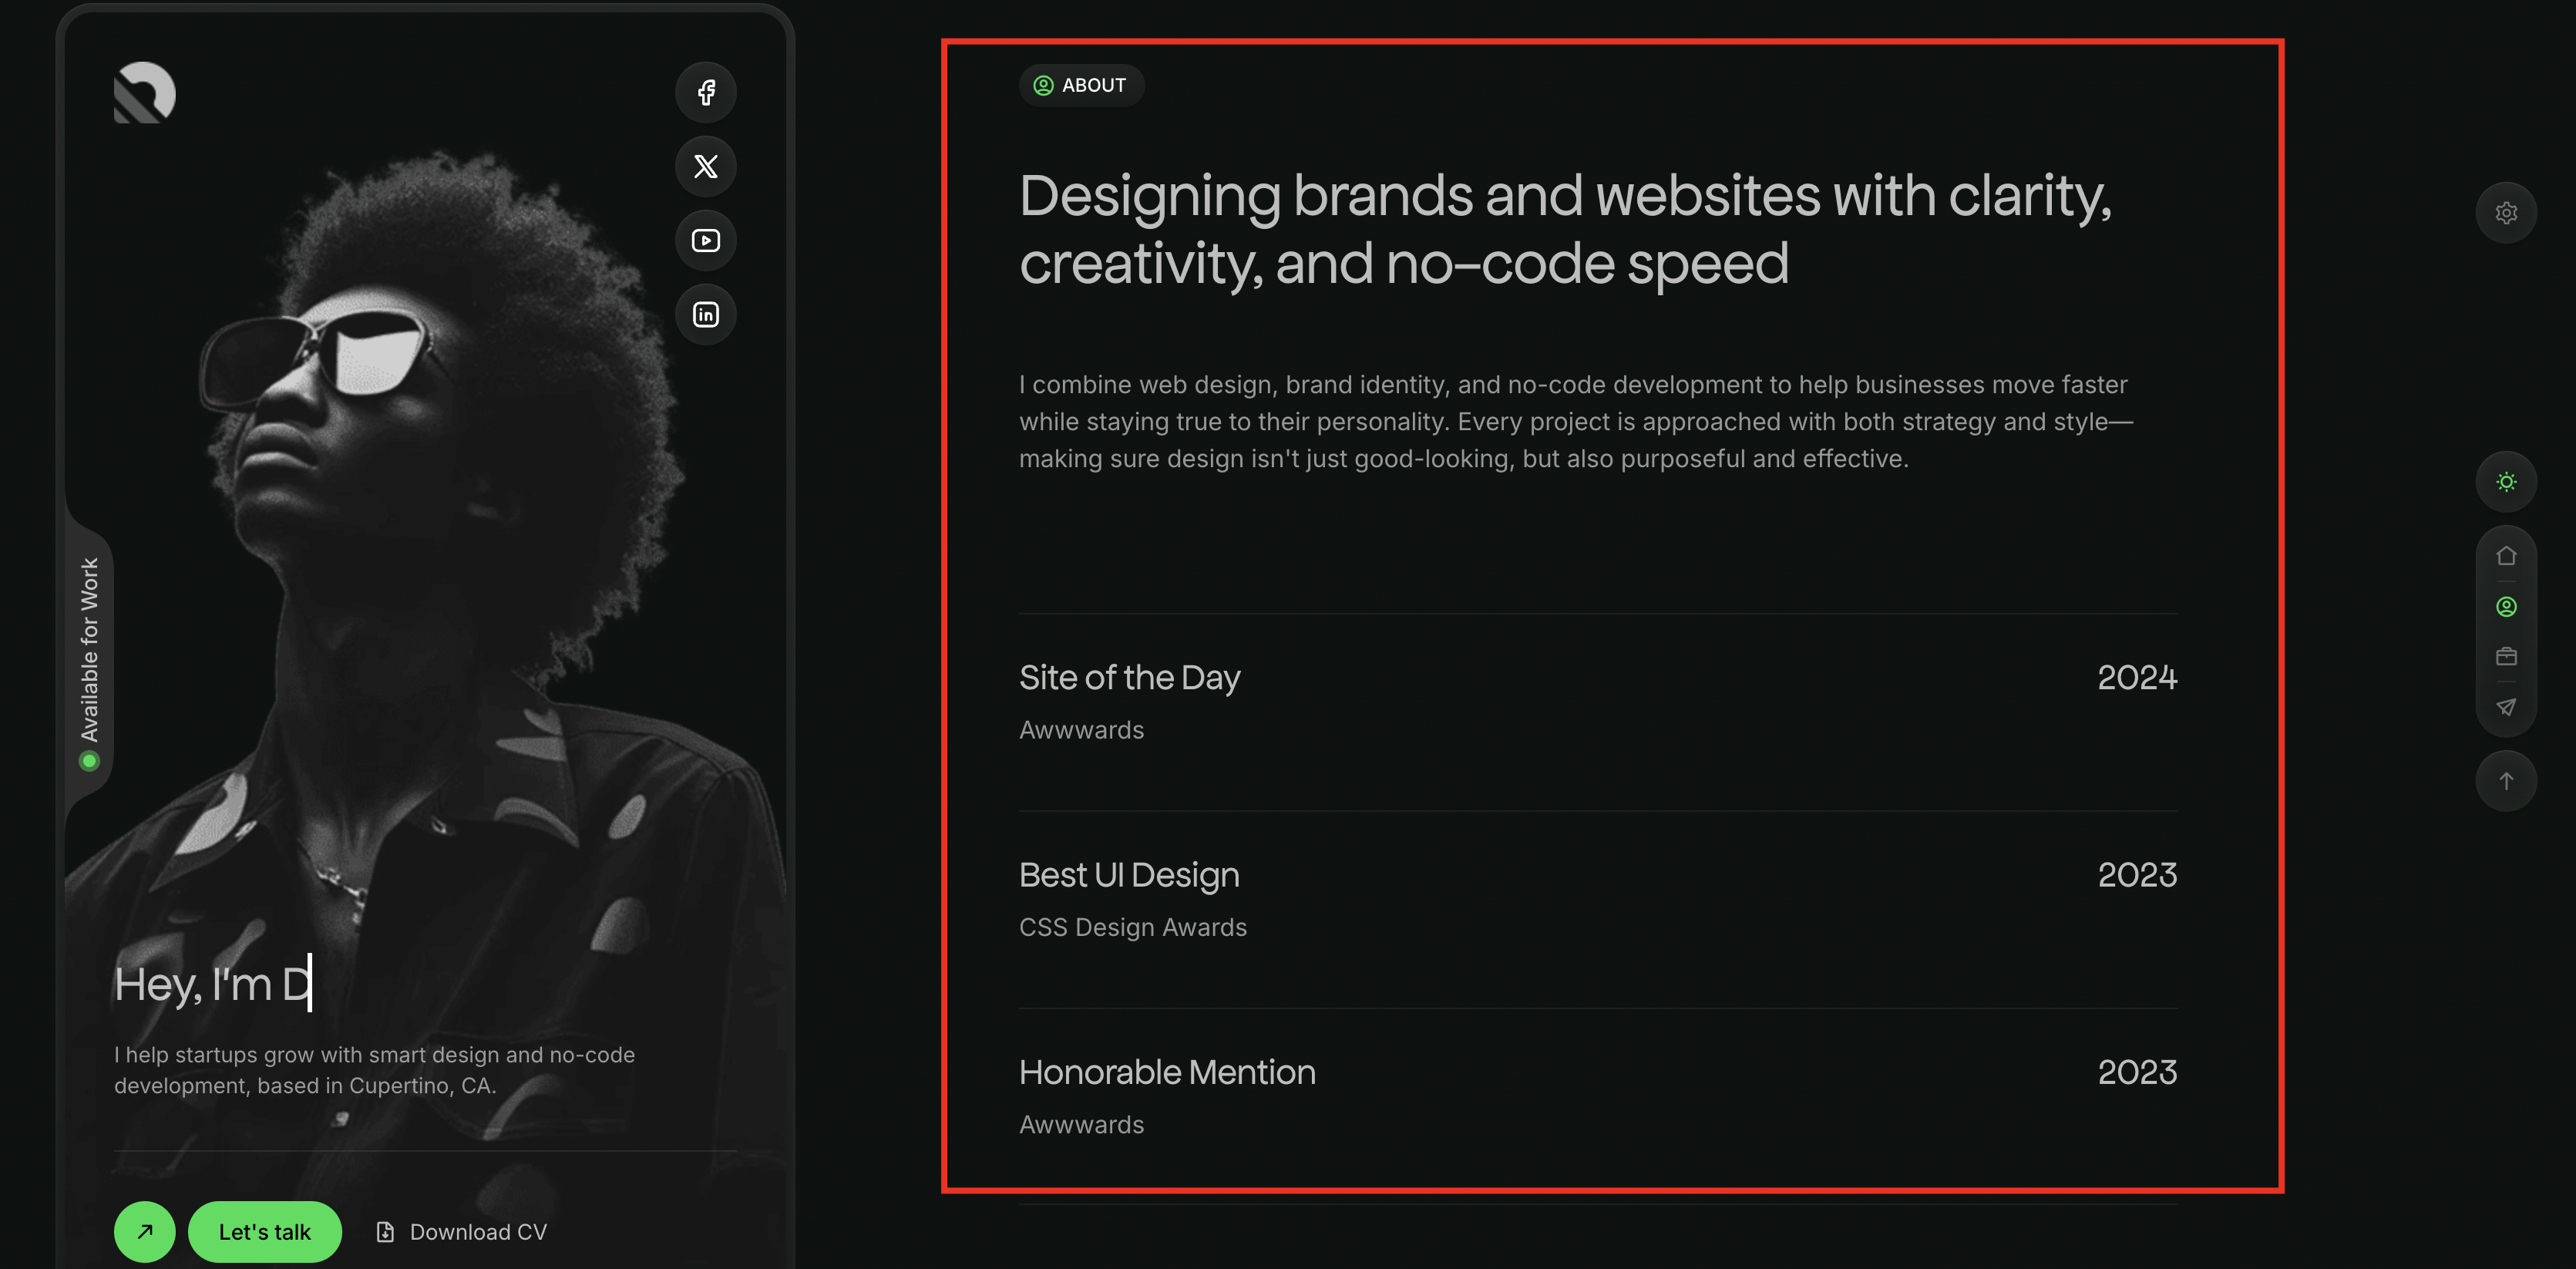Click the settings gear on right edge
Image resolution: width=2576 pixels, height=1269 pixels.
point(2505,213)
